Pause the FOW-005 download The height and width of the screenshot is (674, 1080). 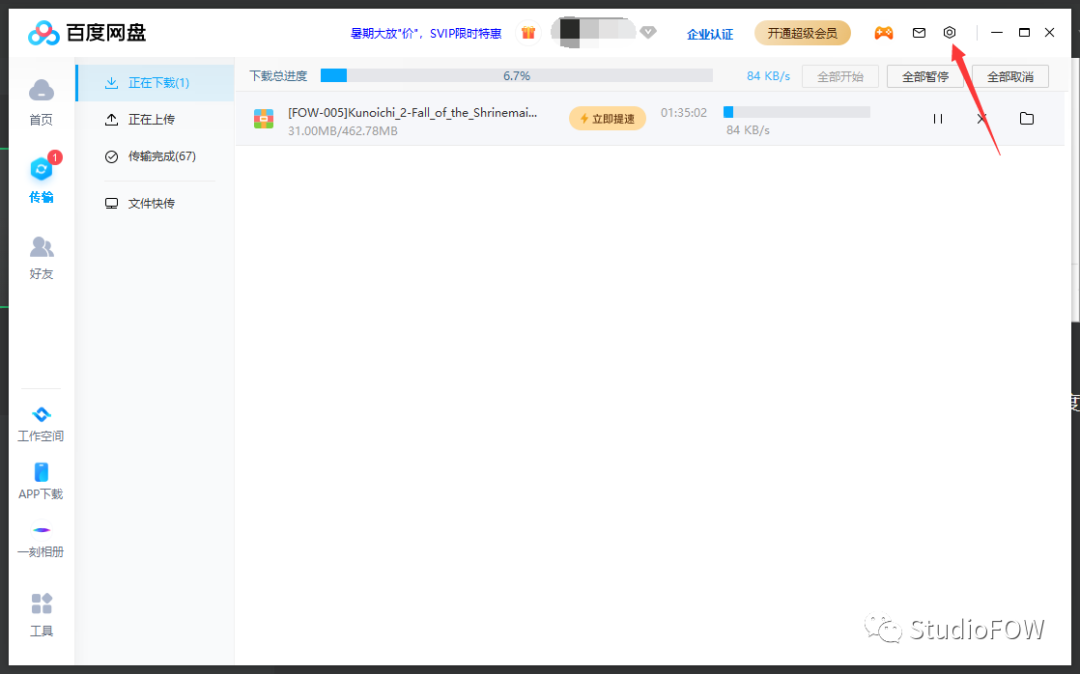click(937, 118)
